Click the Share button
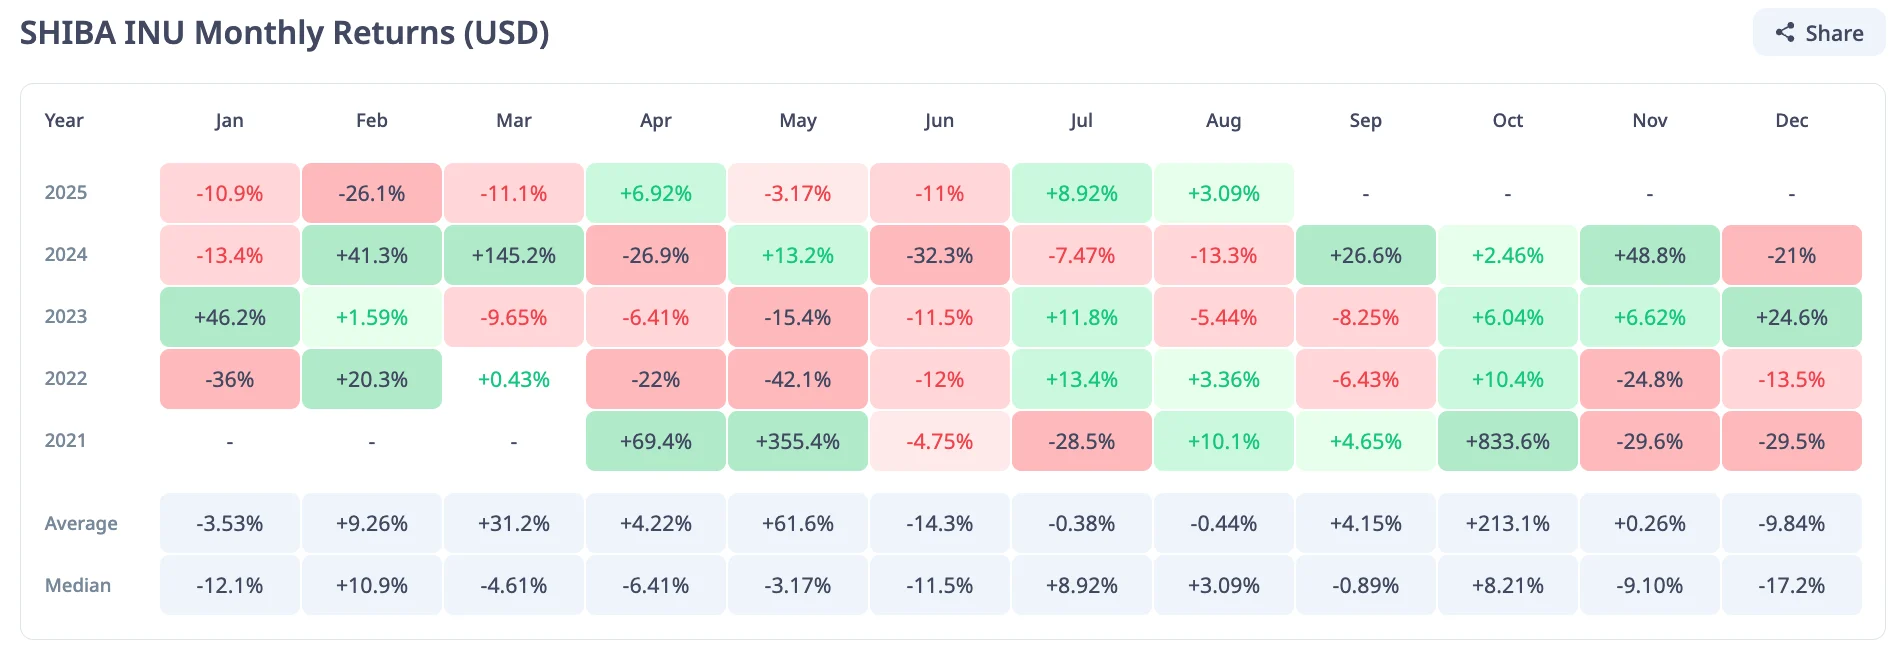Image resolution: width=1896 pixels, height=652 pixels. [x=1819, y=33]
